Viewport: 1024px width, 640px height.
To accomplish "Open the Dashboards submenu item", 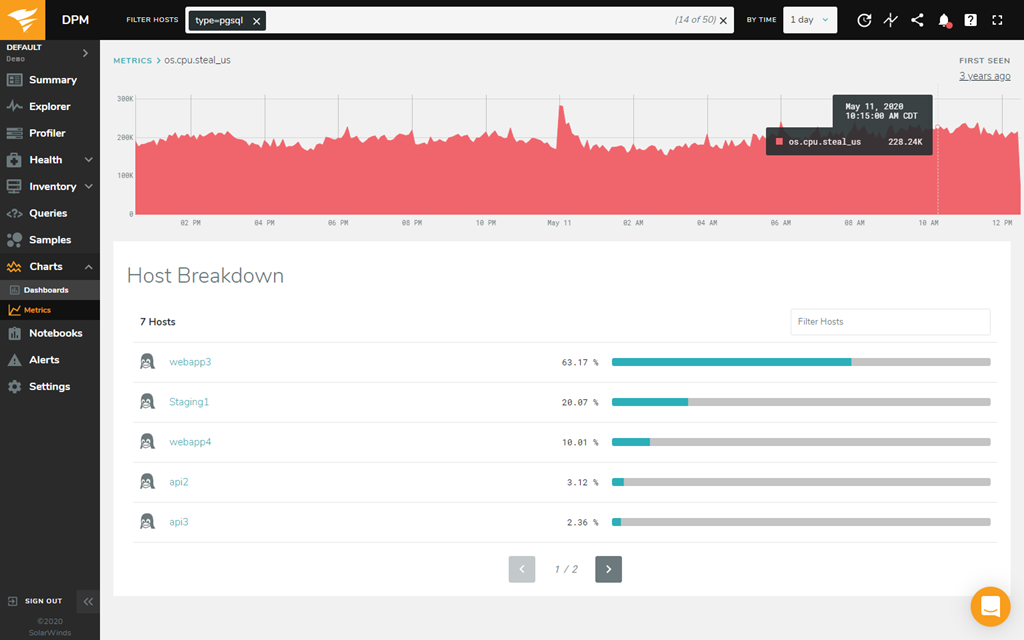I will (46, 290).
